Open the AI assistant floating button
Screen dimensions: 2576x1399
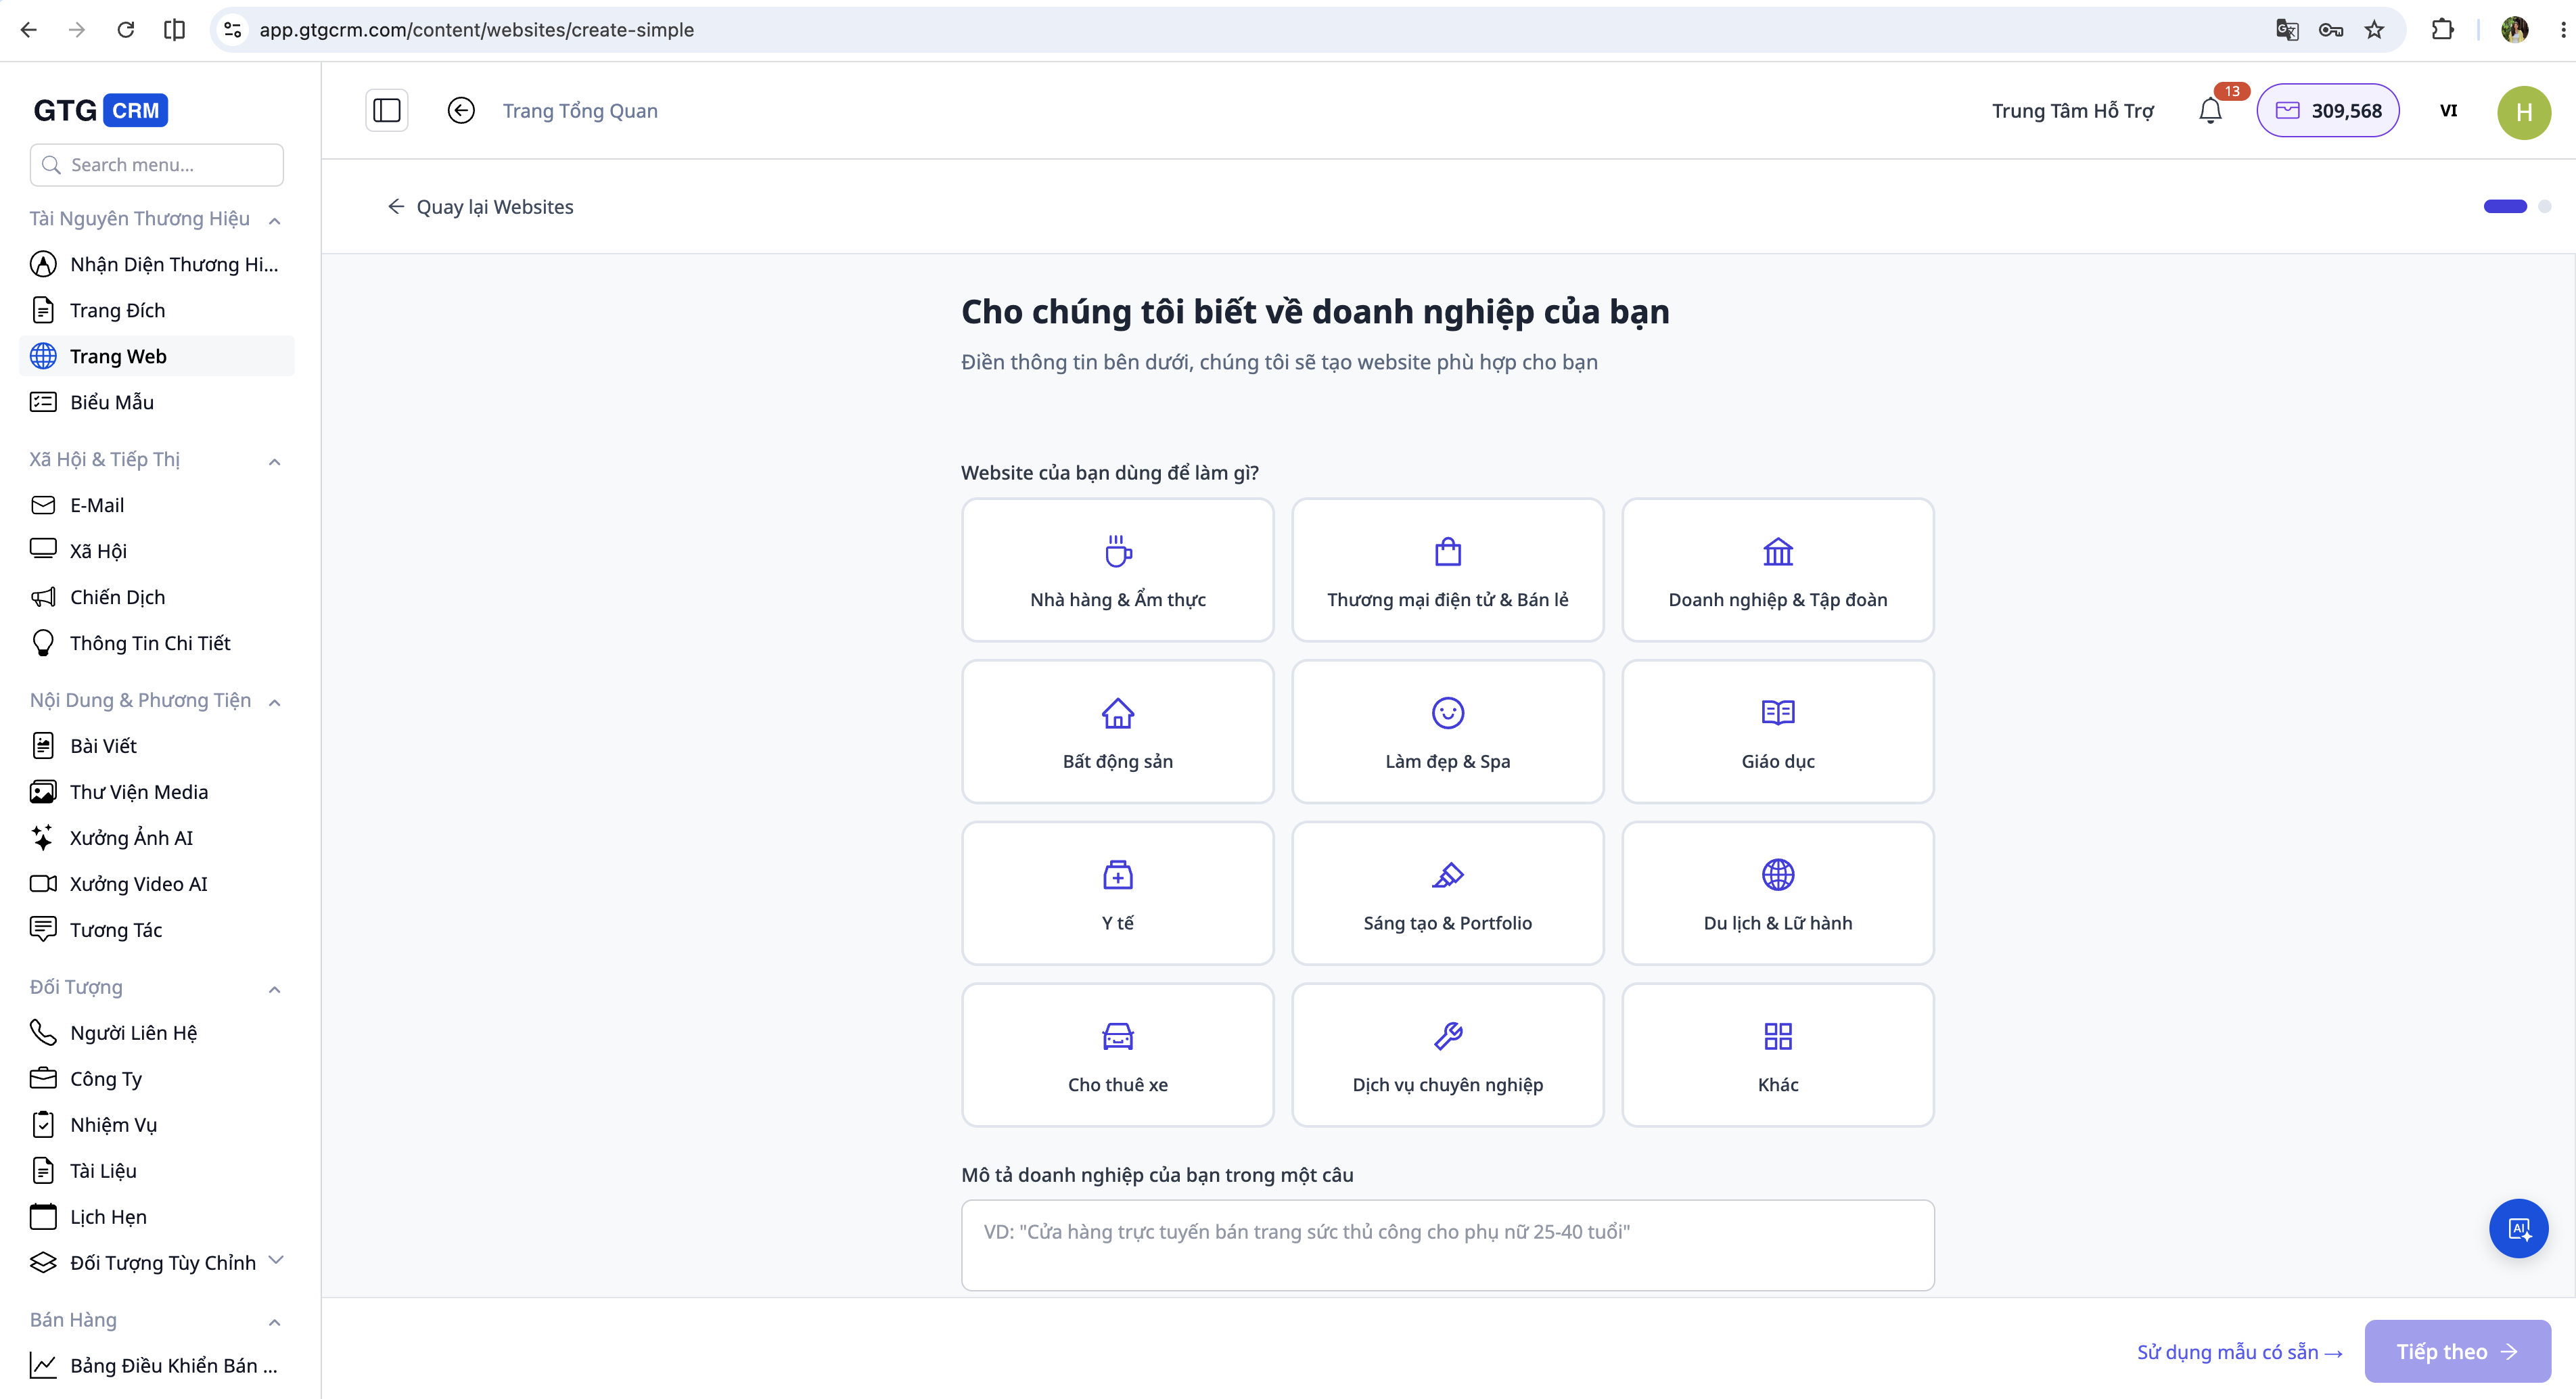[x=2518, y=1228]
